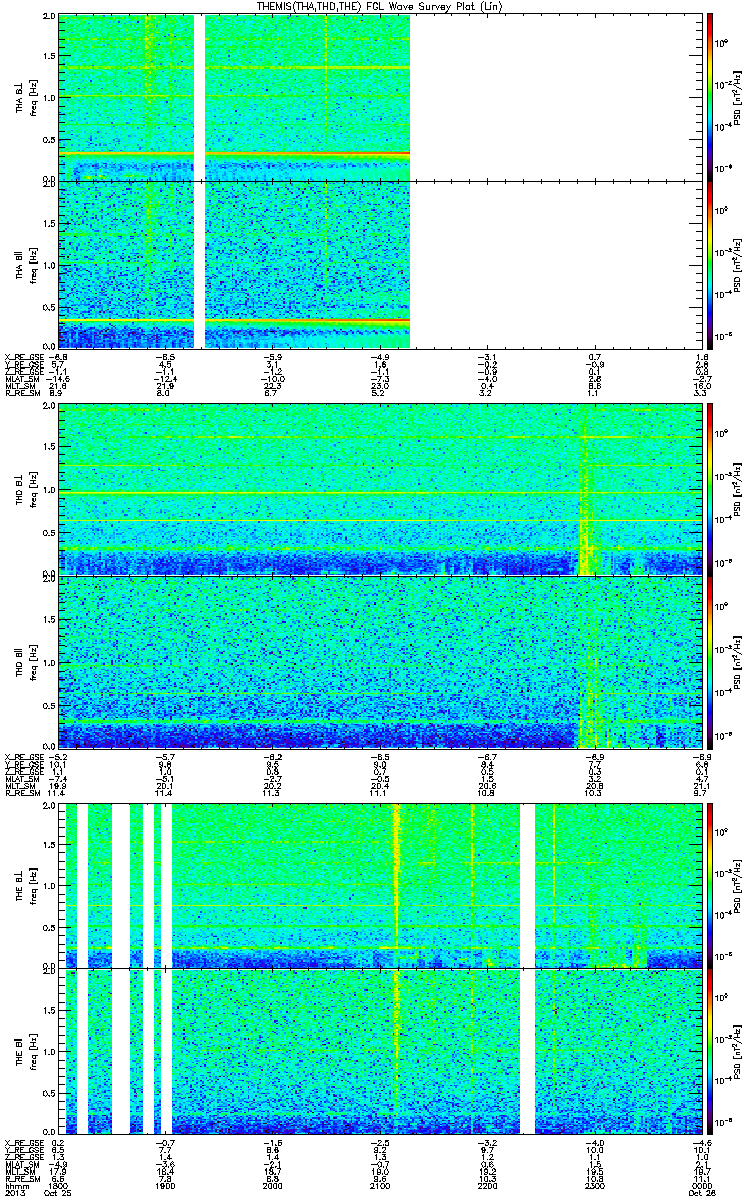Viewport: 750px width, 1200px height.
Task: Click the THEMIS FGL Wave Survey Plot title
Action: 379,6
